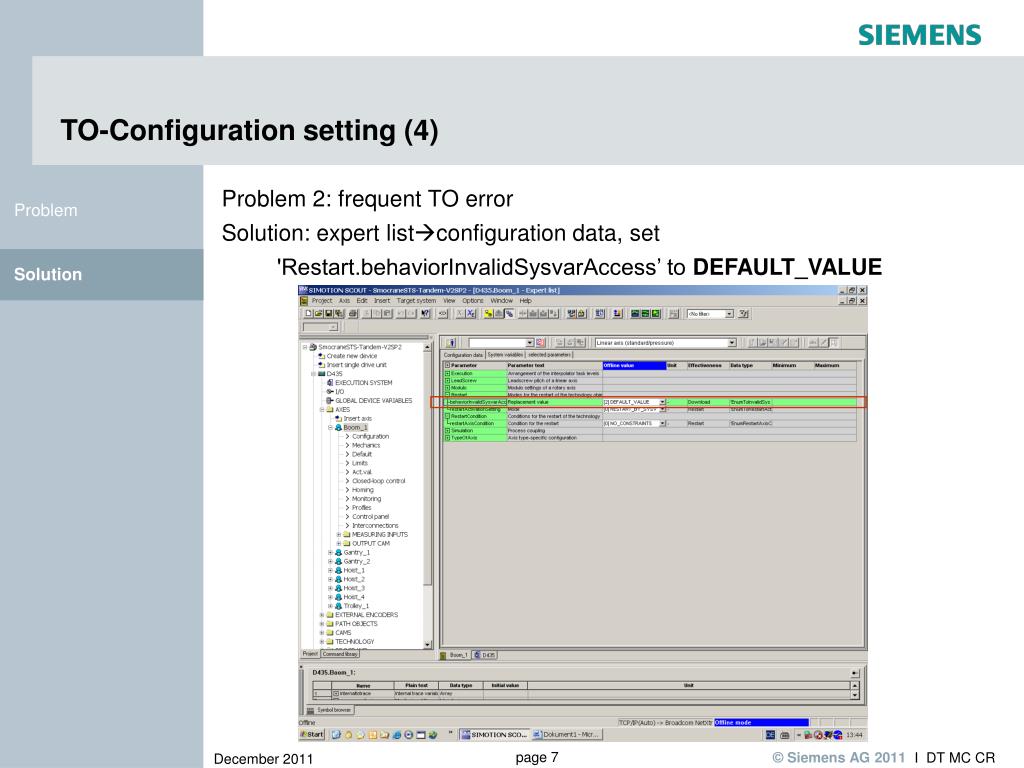Image resolution: width=1024 pixels, height=768 pixels.
Task: Open the Symbol browser tab
Action: 330,710
